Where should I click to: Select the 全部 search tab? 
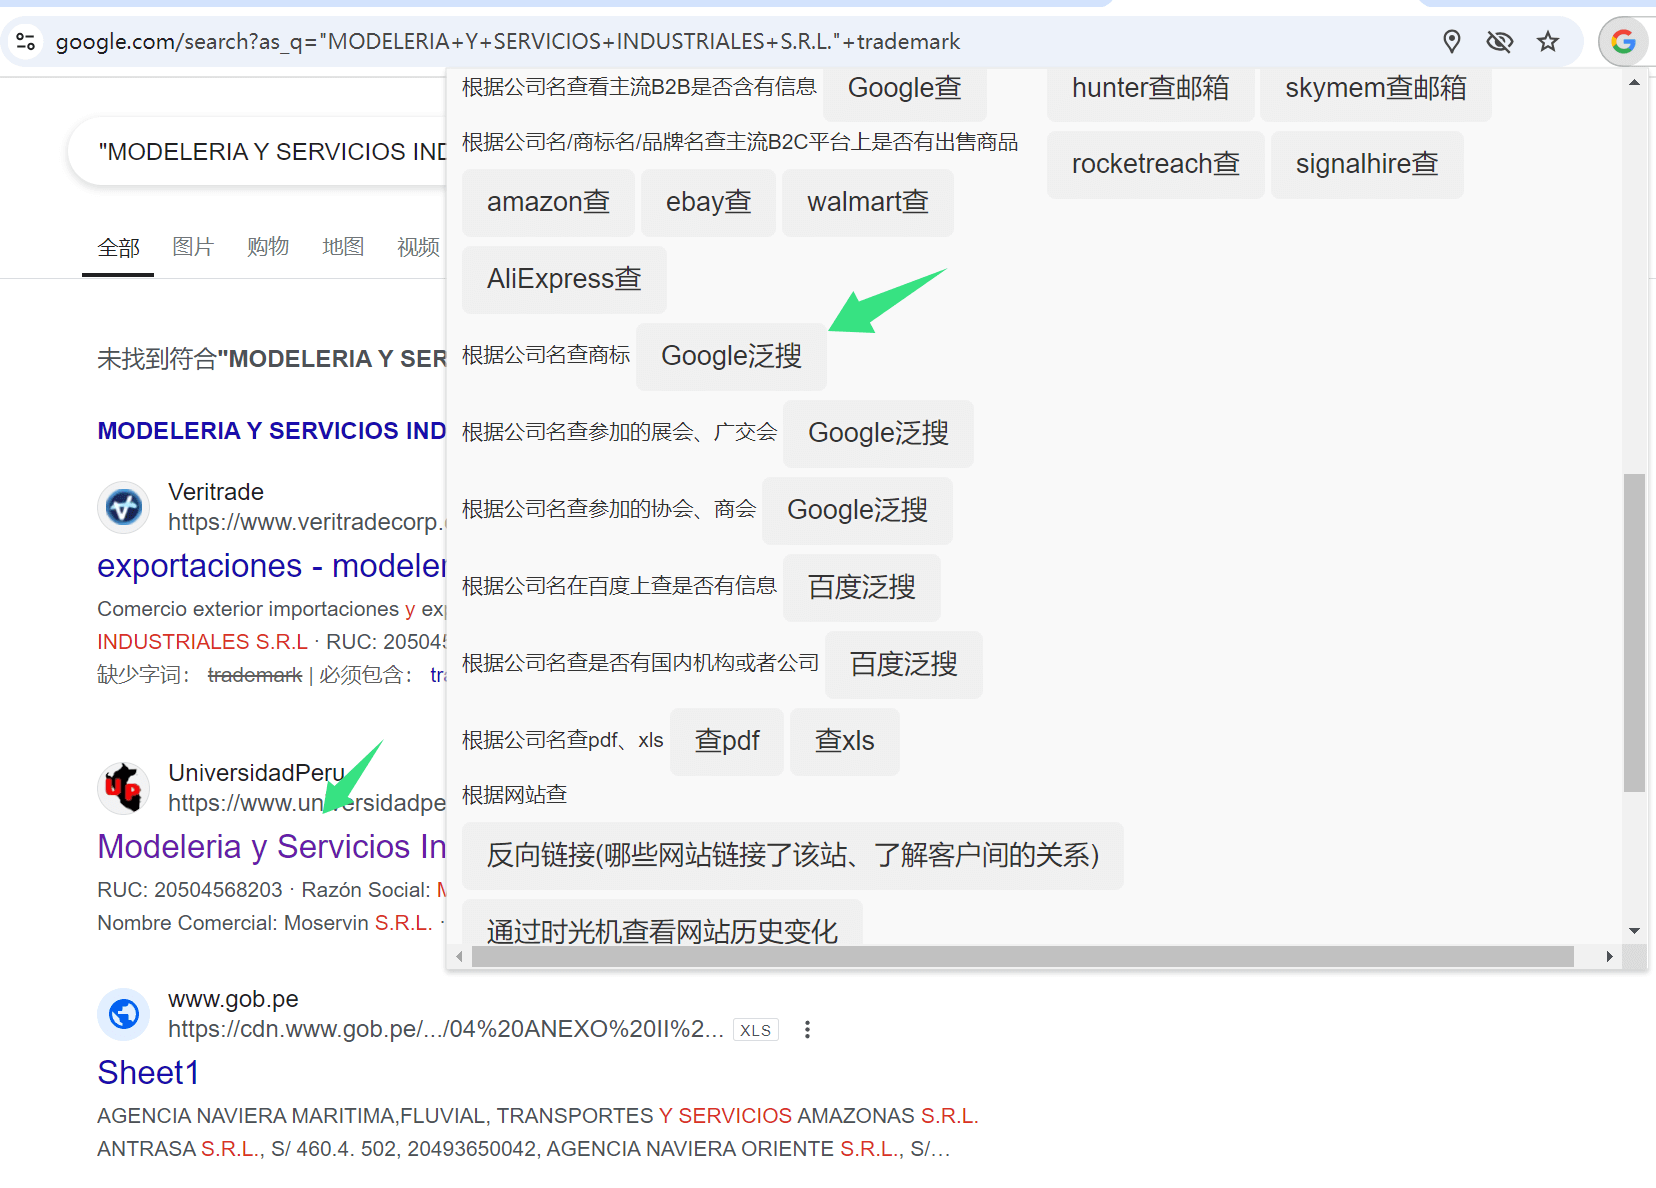(x=118, y=247)
